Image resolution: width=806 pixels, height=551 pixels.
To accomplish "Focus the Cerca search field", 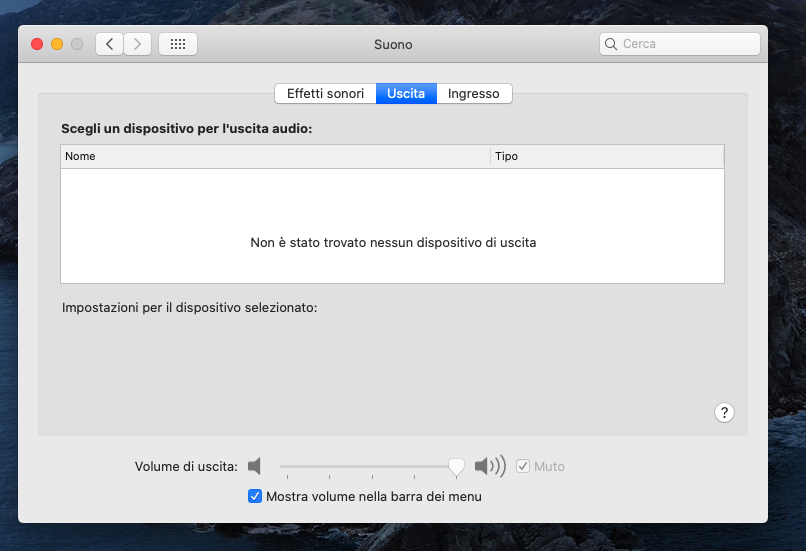I will (680, 44).
